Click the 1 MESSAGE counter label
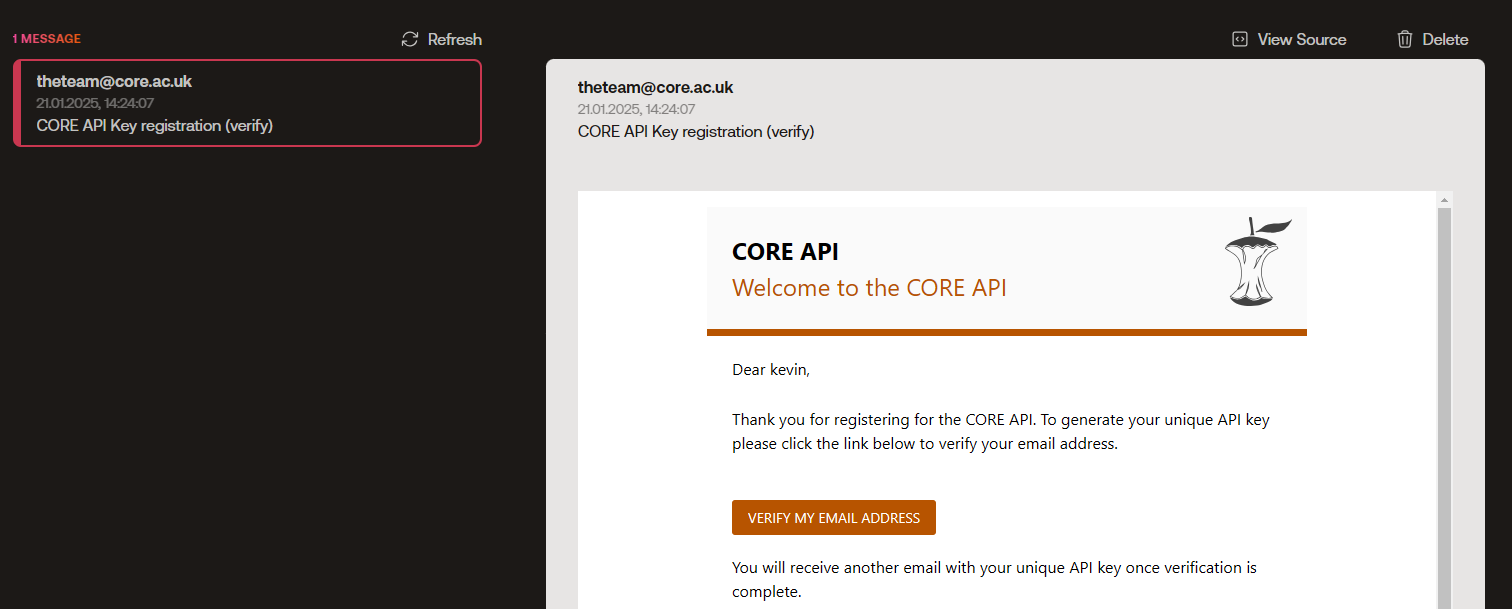Image resolution: width=1512 pixels, height=609 pixels. pos(47,39)
